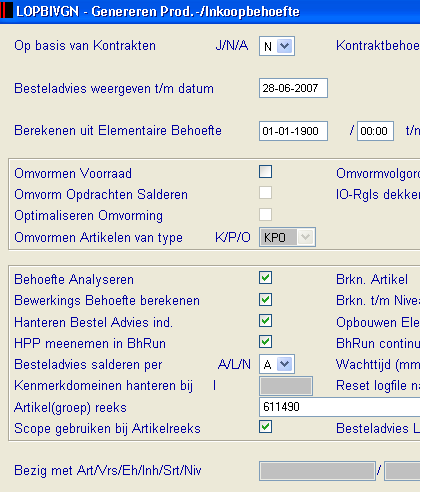The height and width of the screenshot is (502, 422).
Task: Uncheck Bewerkings Behoefte berekenen checkbox
Action: (x=265, y=299)
